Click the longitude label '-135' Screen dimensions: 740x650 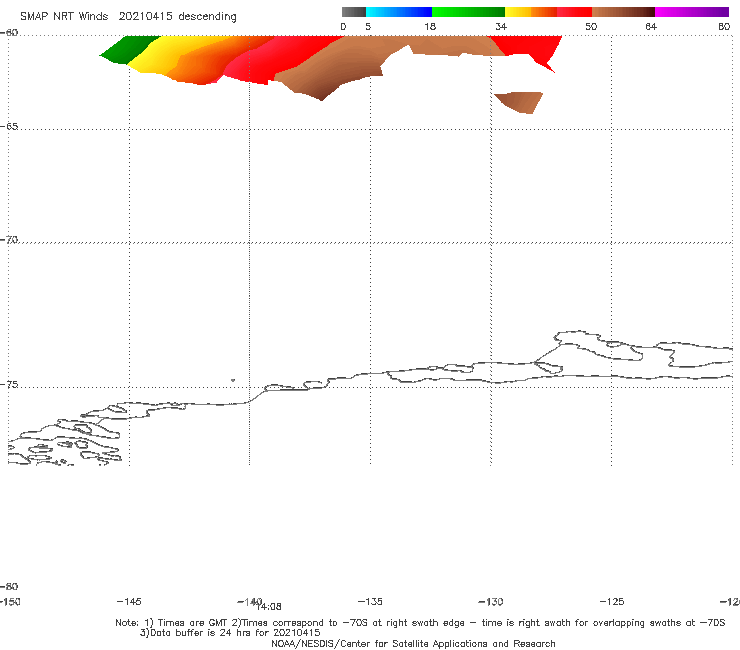pyautogui.click(x=370, y=602)
